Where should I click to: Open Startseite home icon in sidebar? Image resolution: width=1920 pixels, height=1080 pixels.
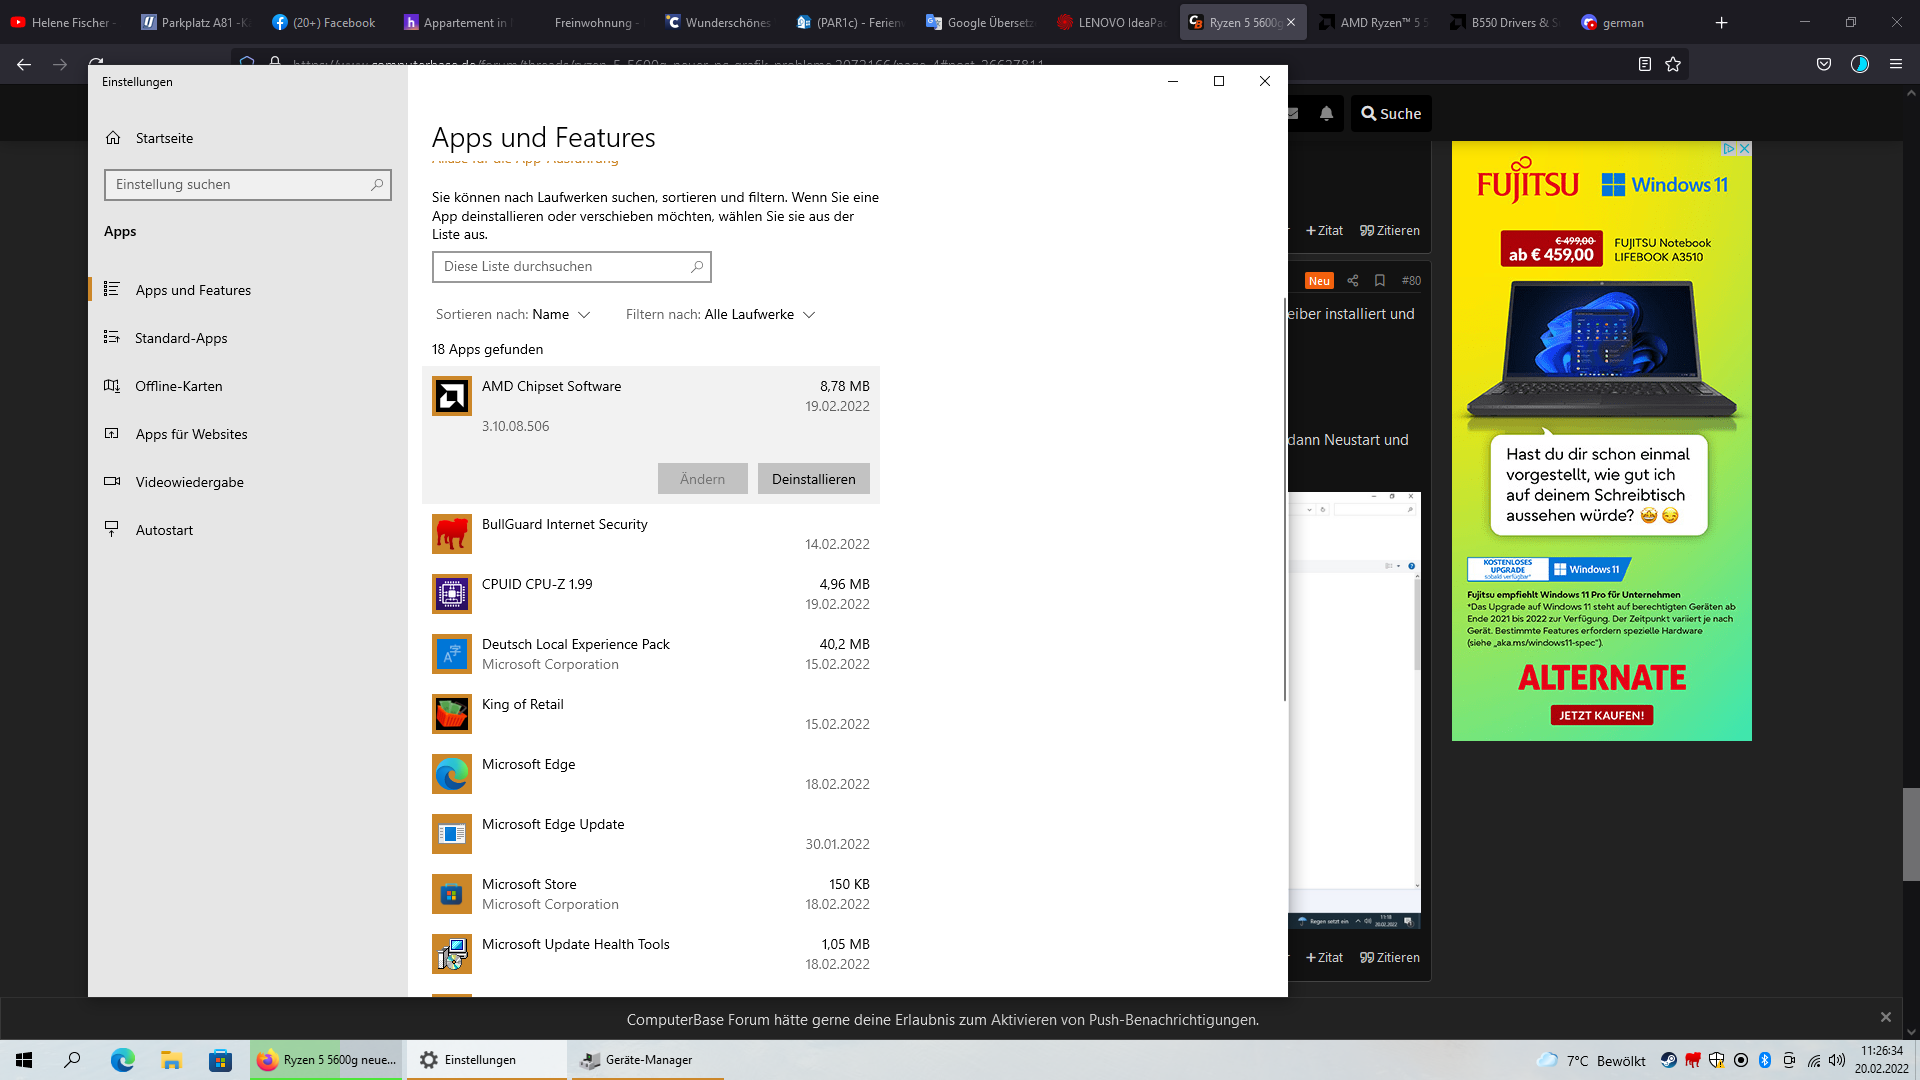[x=113, y=138]
